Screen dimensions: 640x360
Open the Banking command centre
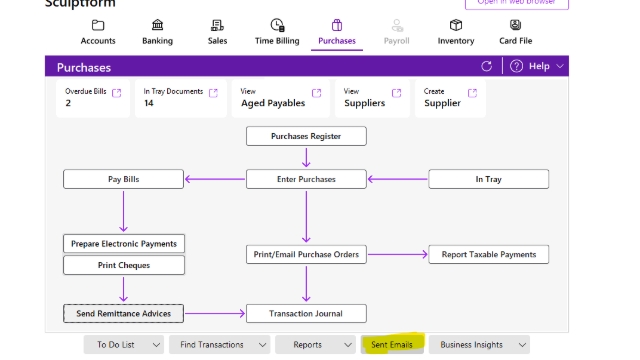tap(158, 32)
